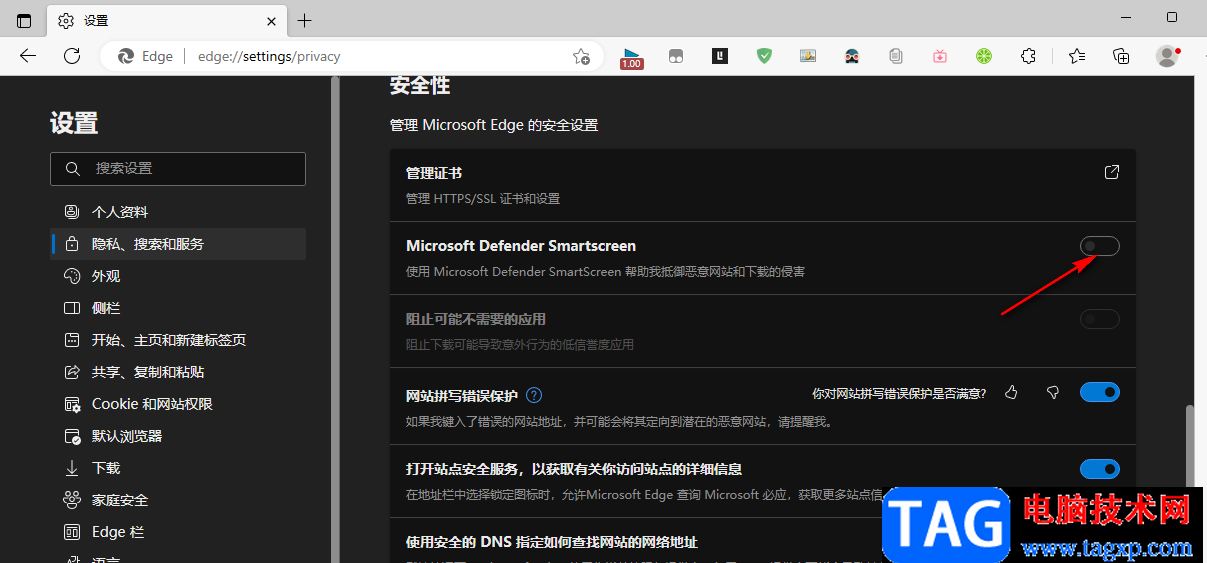
Task: Open the pink video download extension
Action: pyautogui.click(x=940, y=56)
